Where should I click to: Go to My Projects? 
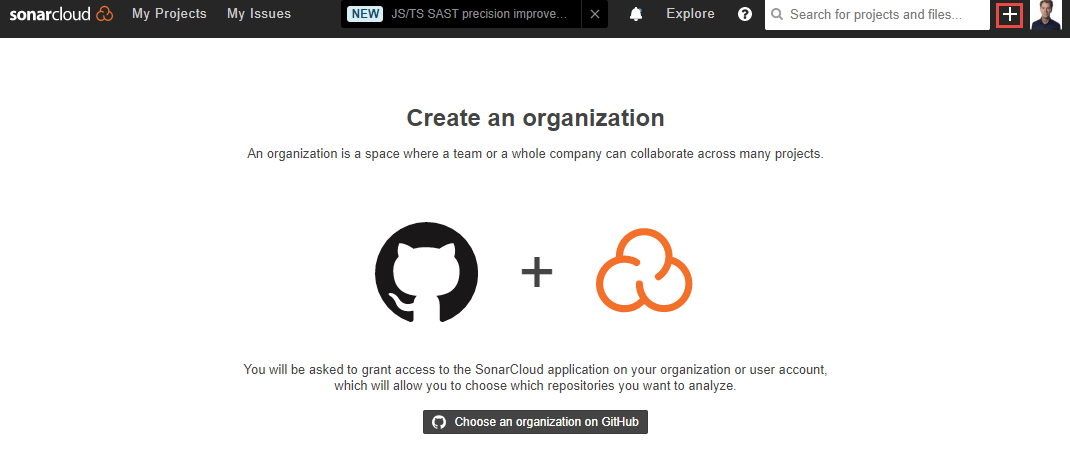point(169,14)
